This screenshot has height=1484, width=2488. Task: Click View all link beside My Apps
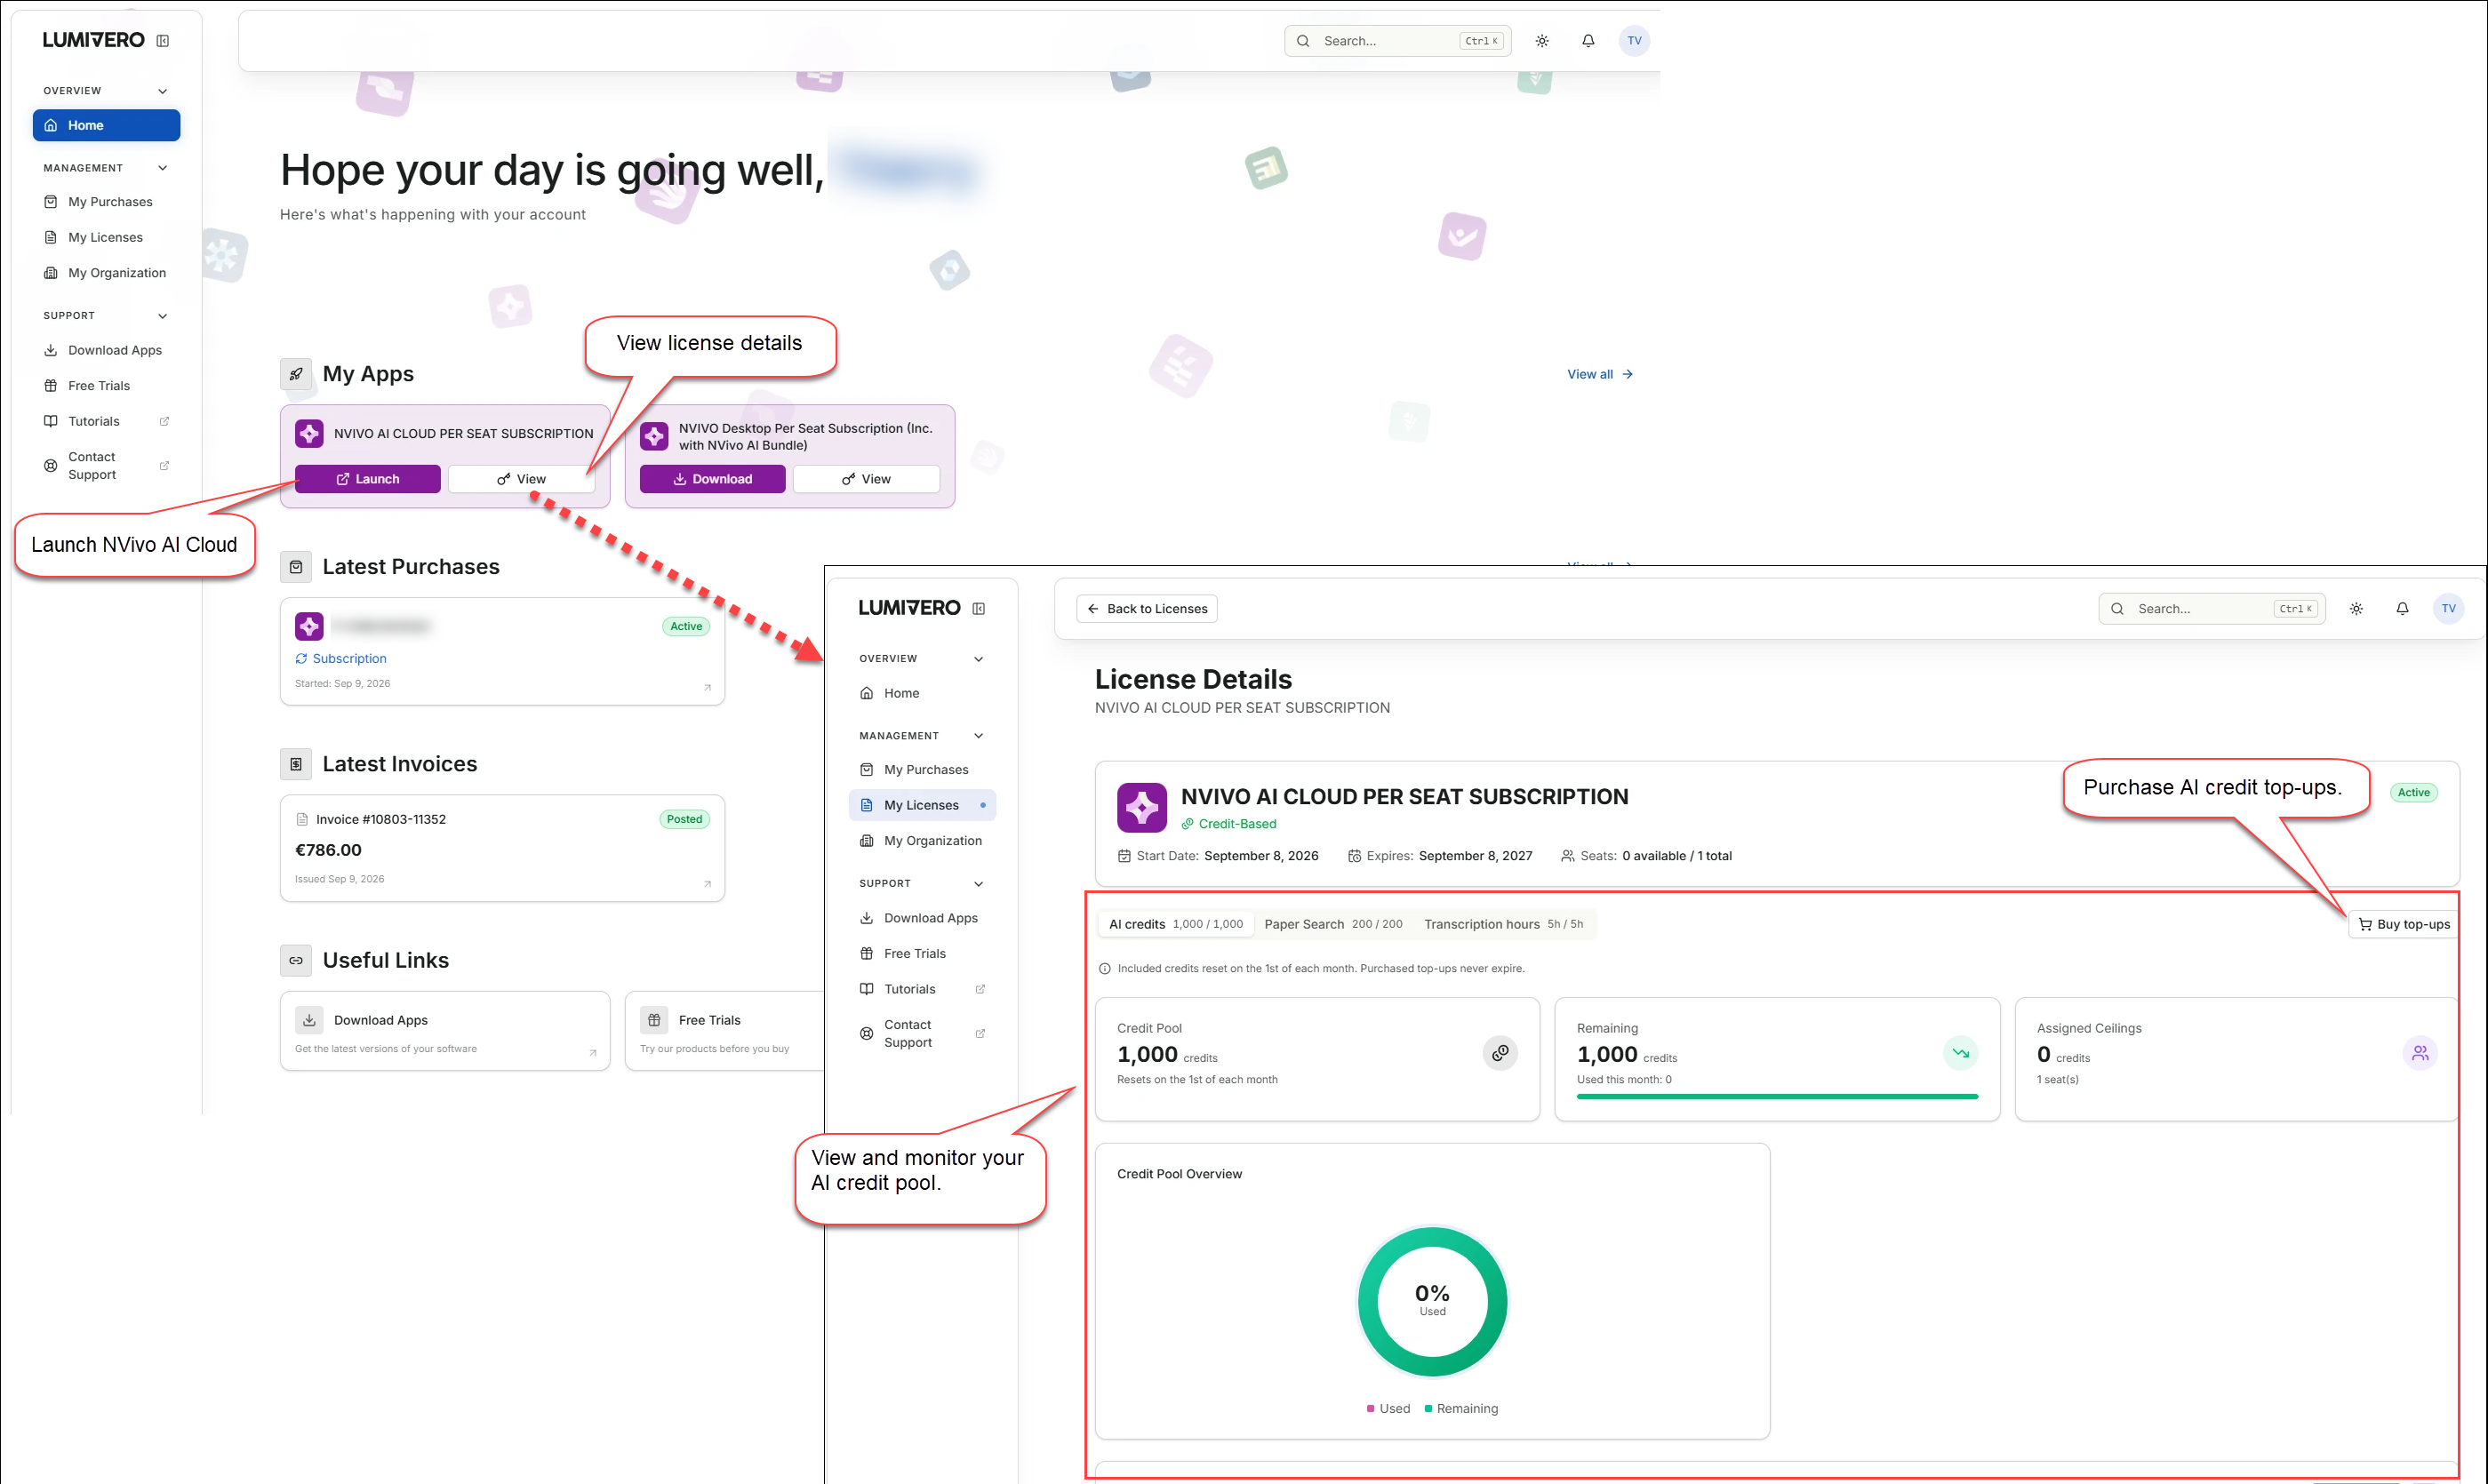click(1599, 374)
